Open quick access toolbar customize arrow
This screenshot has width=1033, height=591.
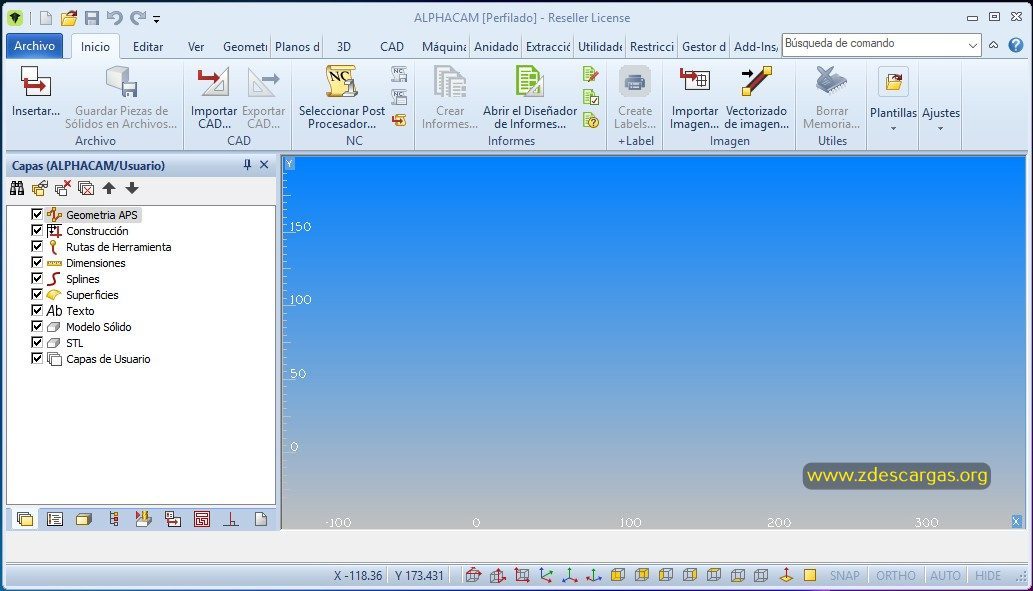(x=157, y=19)
